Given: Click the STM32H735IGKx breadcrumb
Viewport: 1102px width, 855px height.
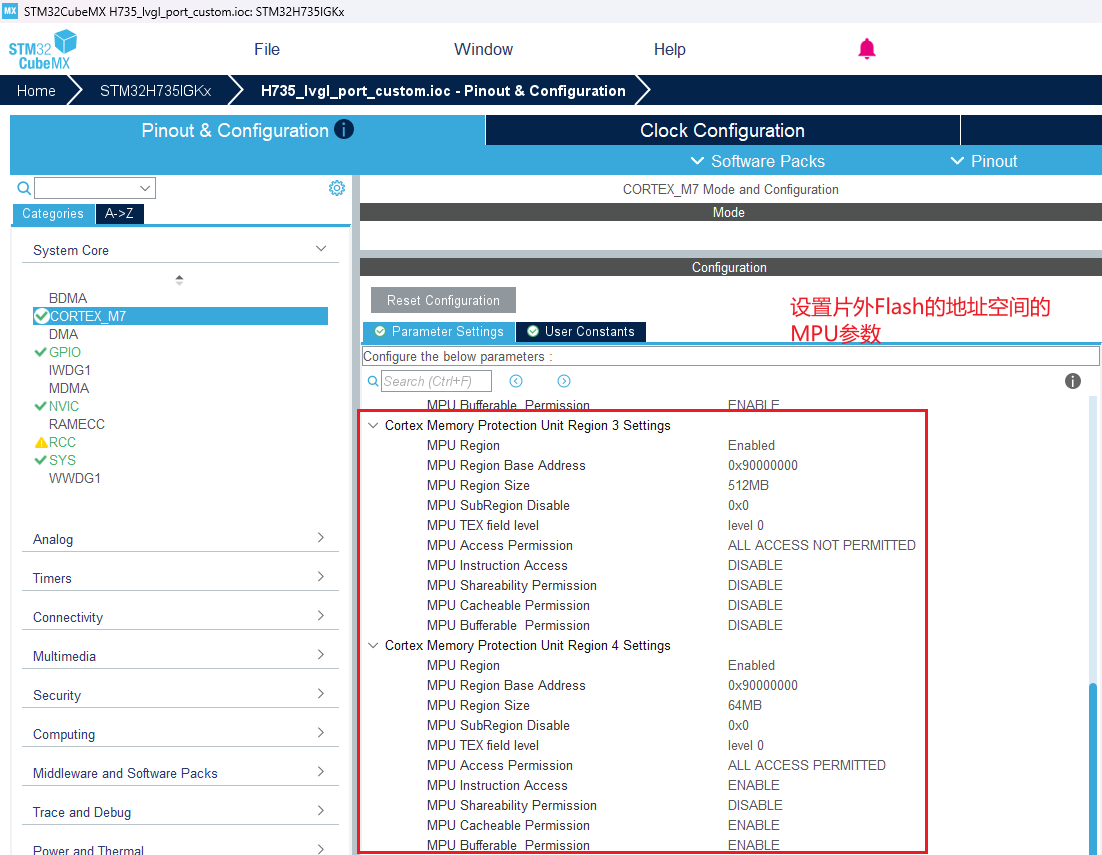Looking at the screenshot, I should pos(155,91).
